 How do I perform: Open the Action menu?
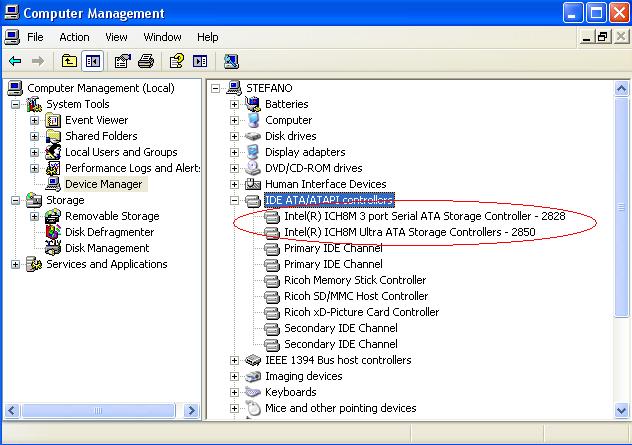click(x=74, y=37)
